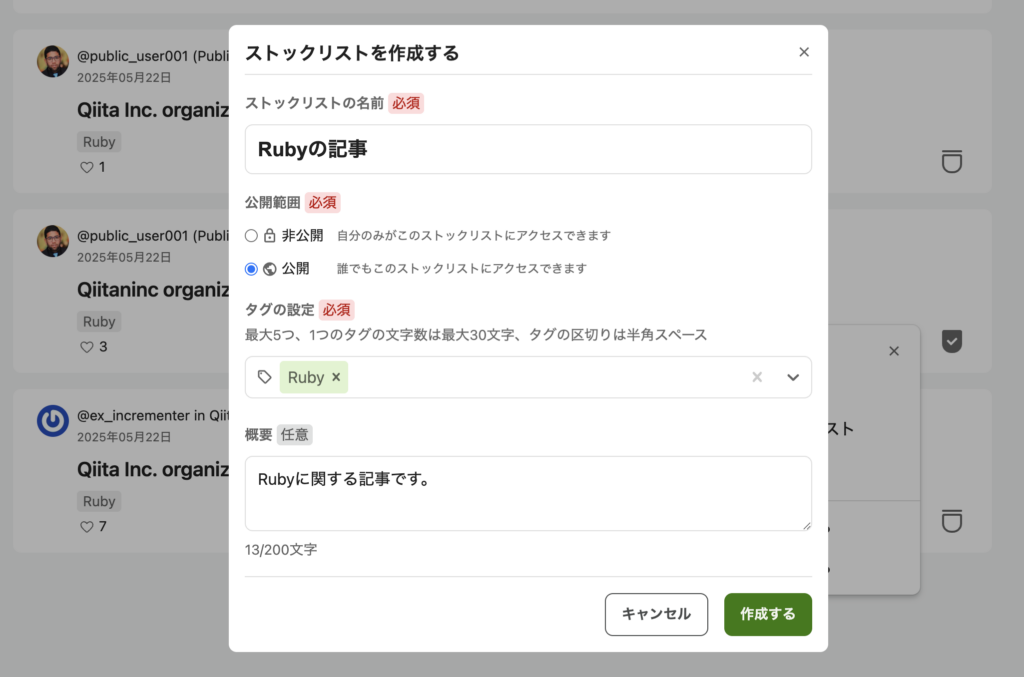1024x677 pixels.
Task: Clear all tags with the X icon
Action: [x=757, y=377]
